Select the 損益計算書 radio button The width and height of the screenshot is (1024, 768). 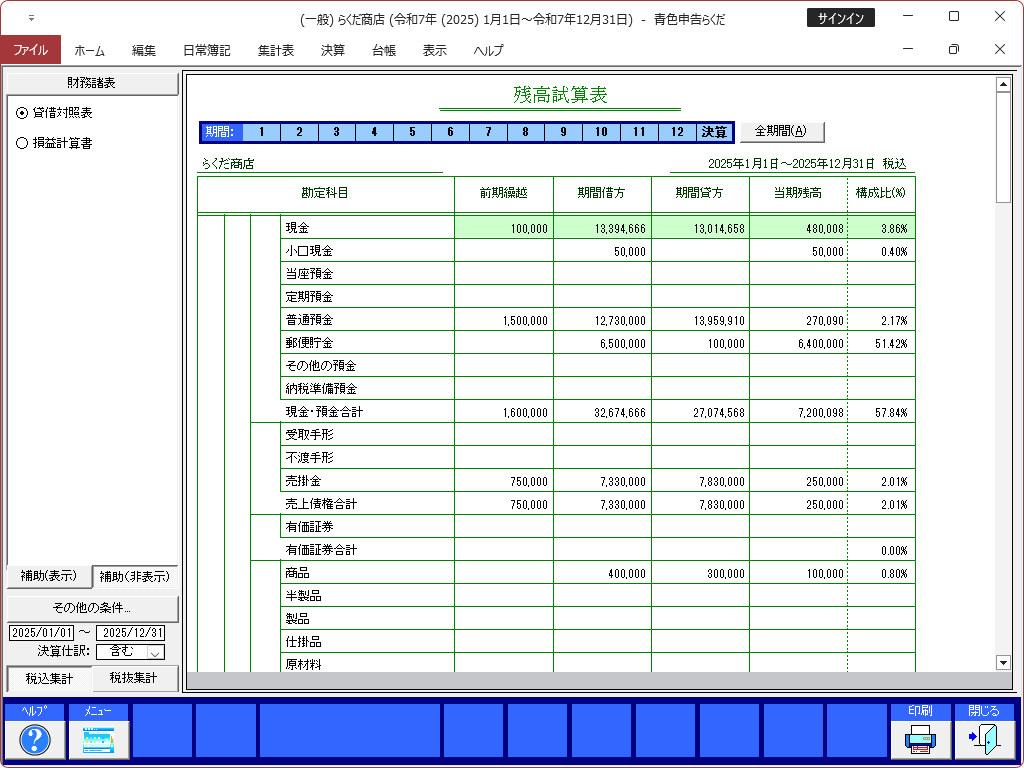23,143
